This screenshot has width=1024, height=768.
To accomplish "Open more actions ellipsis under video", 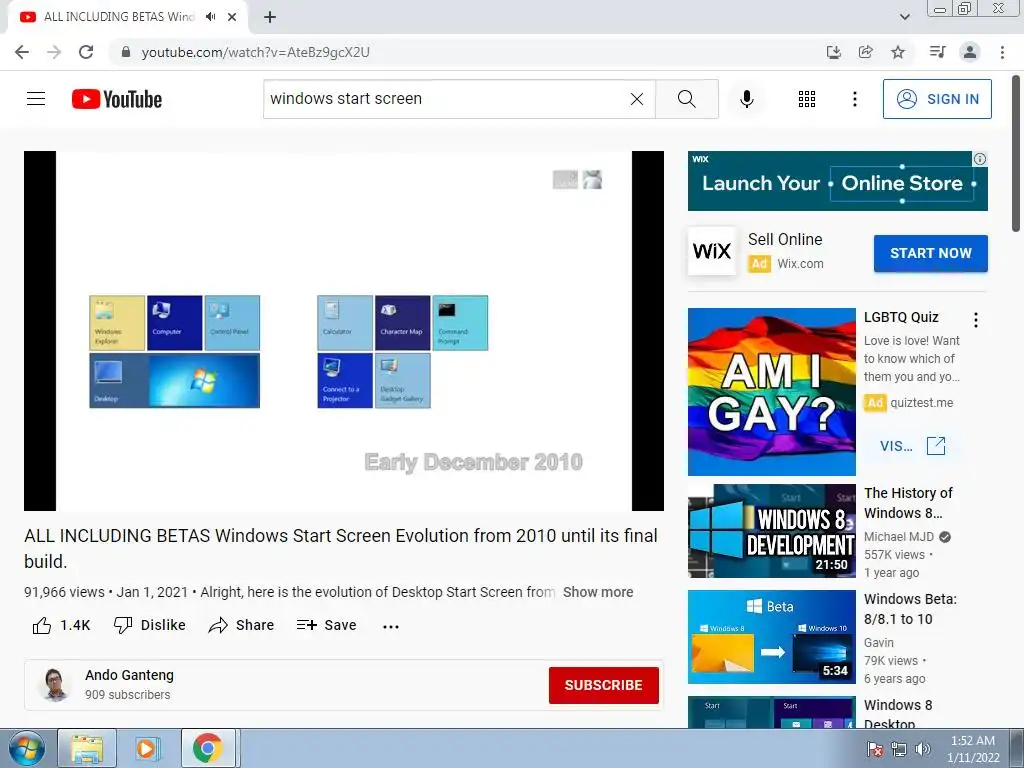I will coord(391,626).
